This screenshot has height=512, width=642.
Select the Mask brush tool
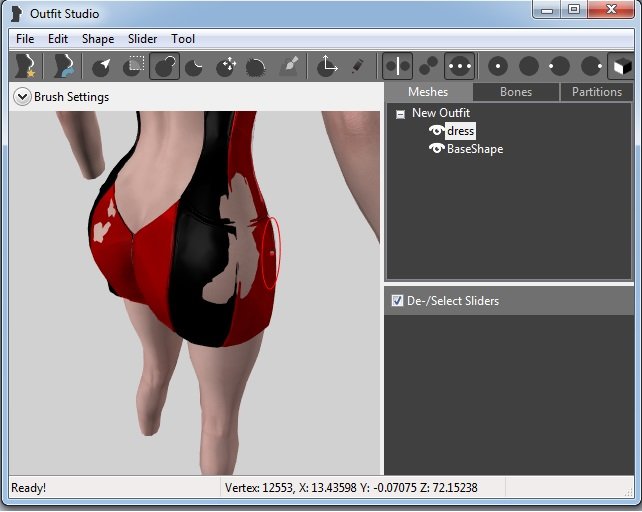coord(132,66)
